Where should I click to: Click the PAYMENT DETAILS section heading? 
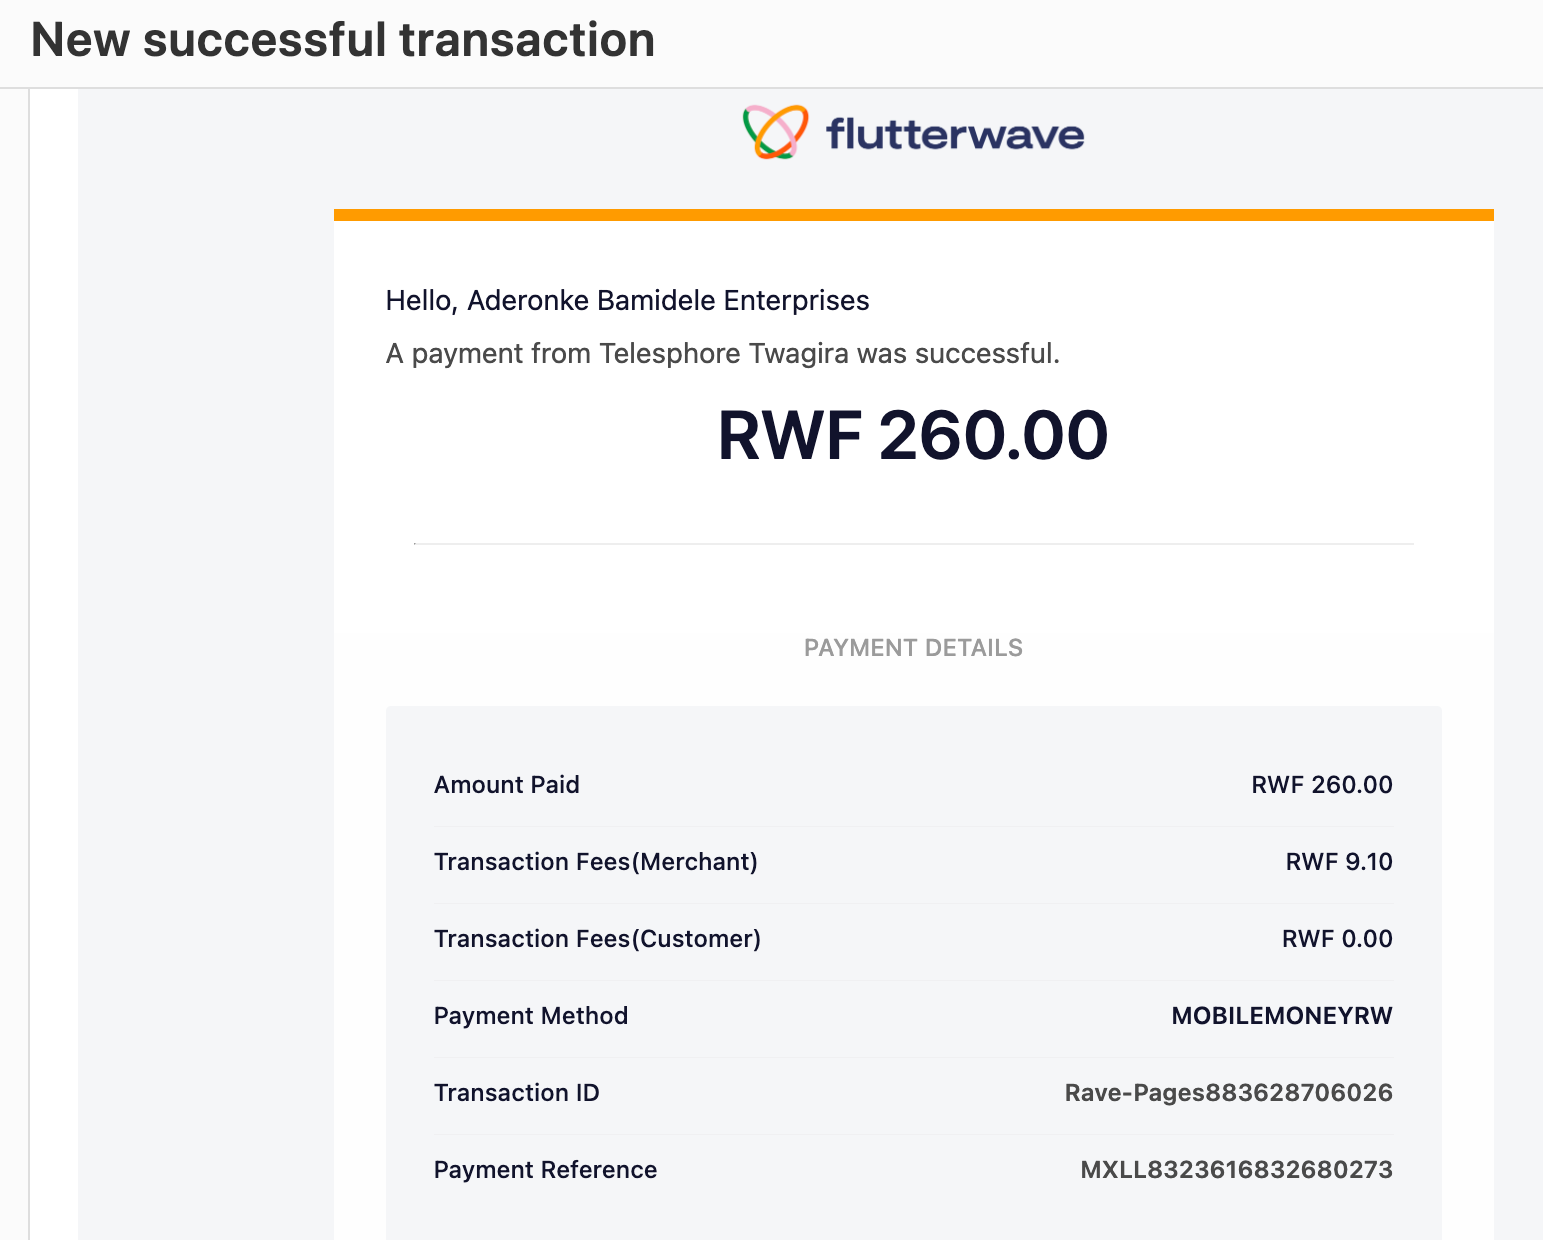point(913,648)
